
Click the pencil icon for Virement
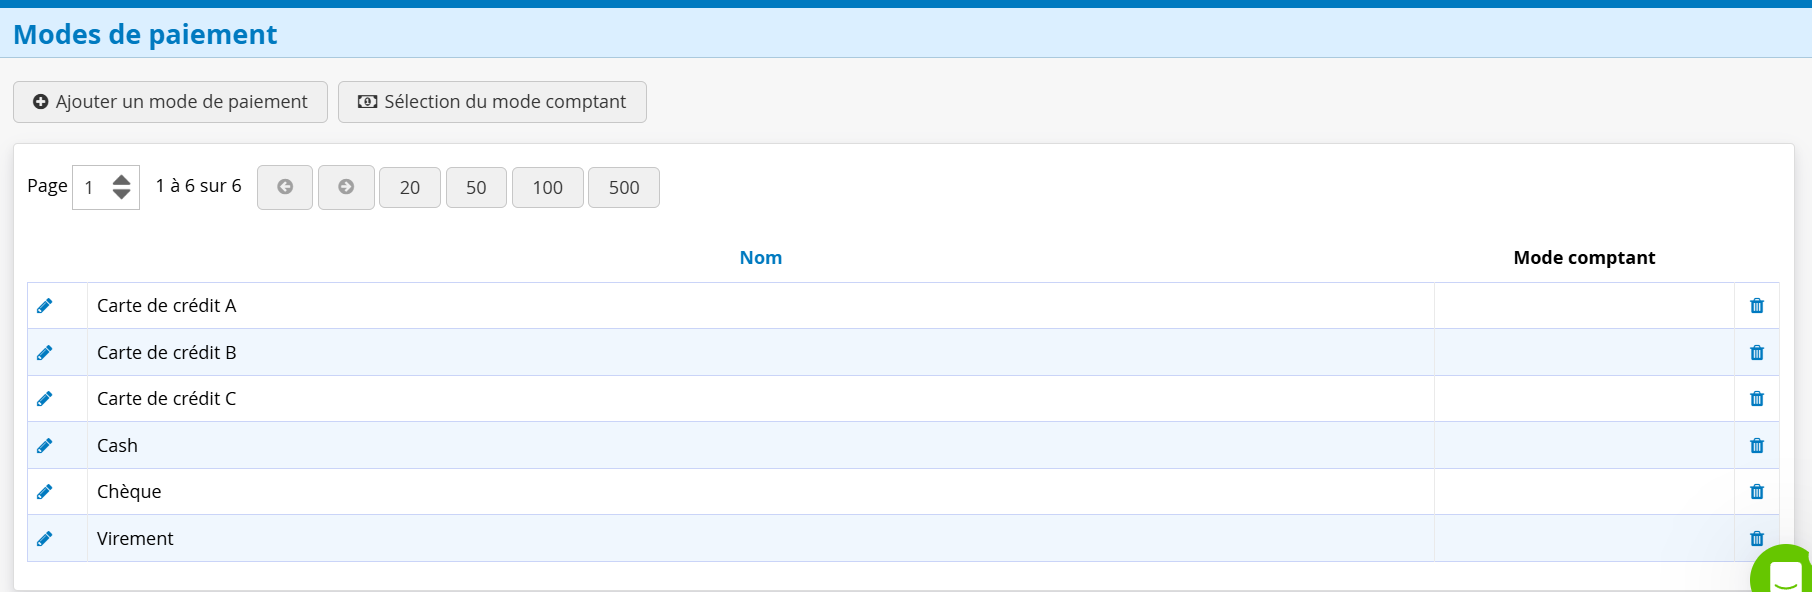[x=45, y=539]
